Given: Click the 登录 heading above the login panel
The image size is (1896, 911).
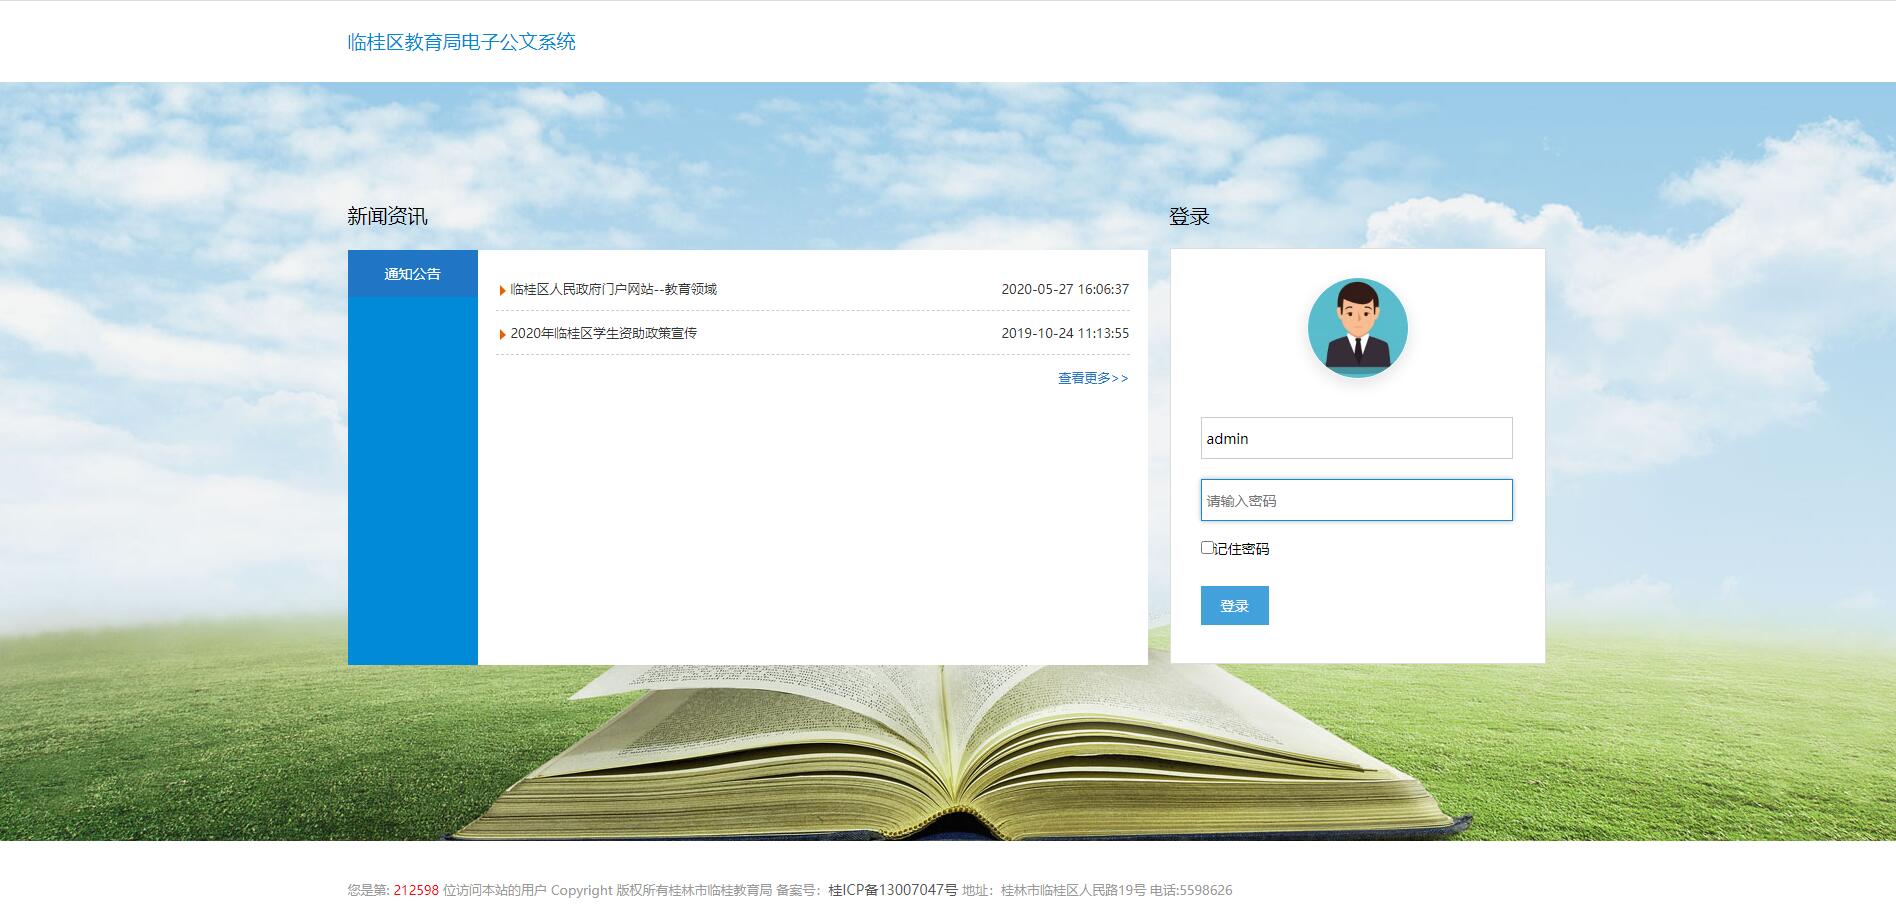Looking at the screenshot, I should [x=1189, y=216].
